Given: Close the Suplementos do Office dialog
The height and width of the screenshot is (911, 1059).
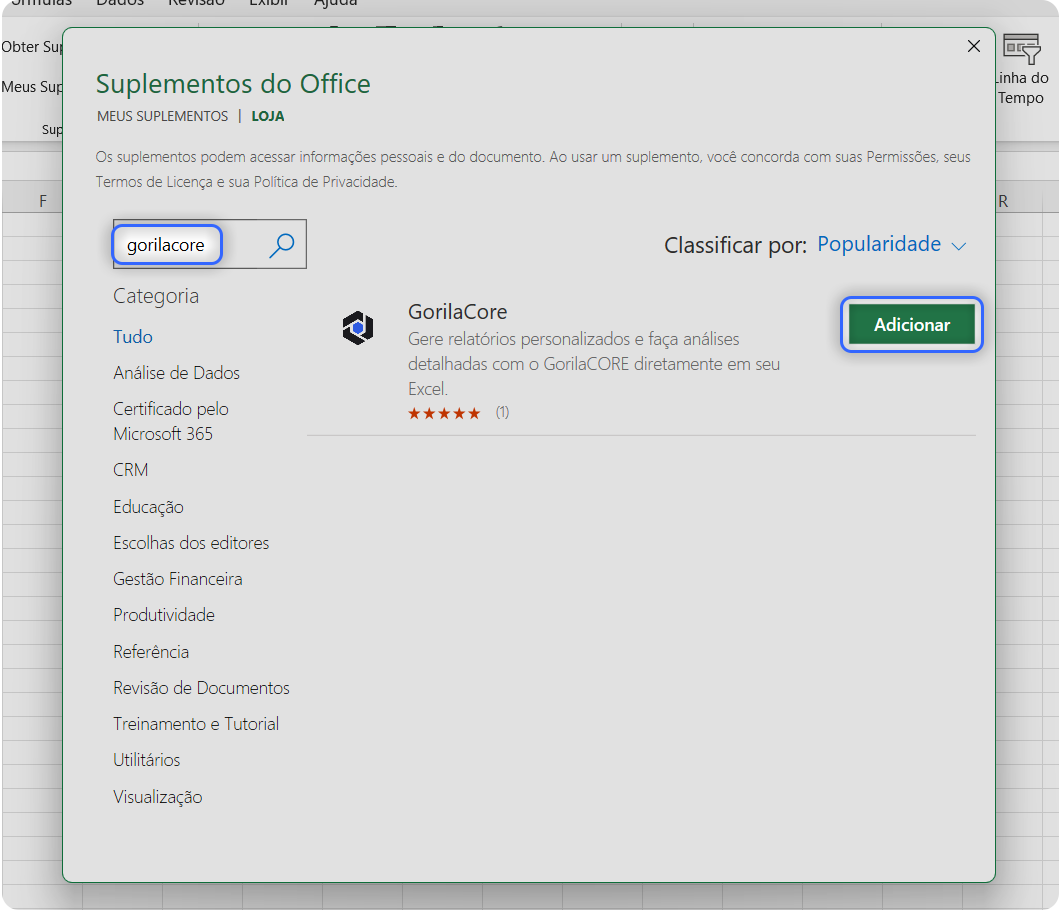Looking at the screenshot, I should pos(973,46).
